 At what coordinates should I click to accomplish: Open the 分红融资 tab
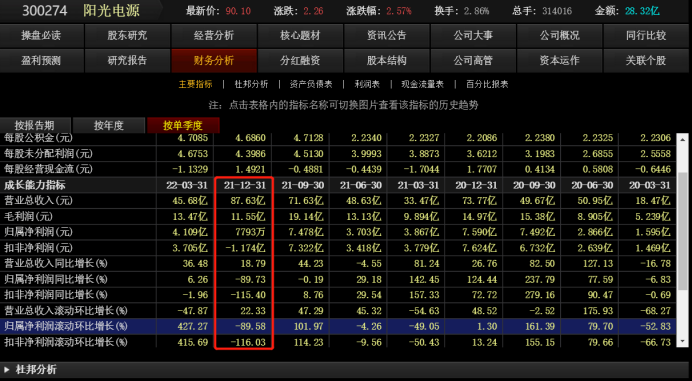pyautogui.click(x=300, y=60)
